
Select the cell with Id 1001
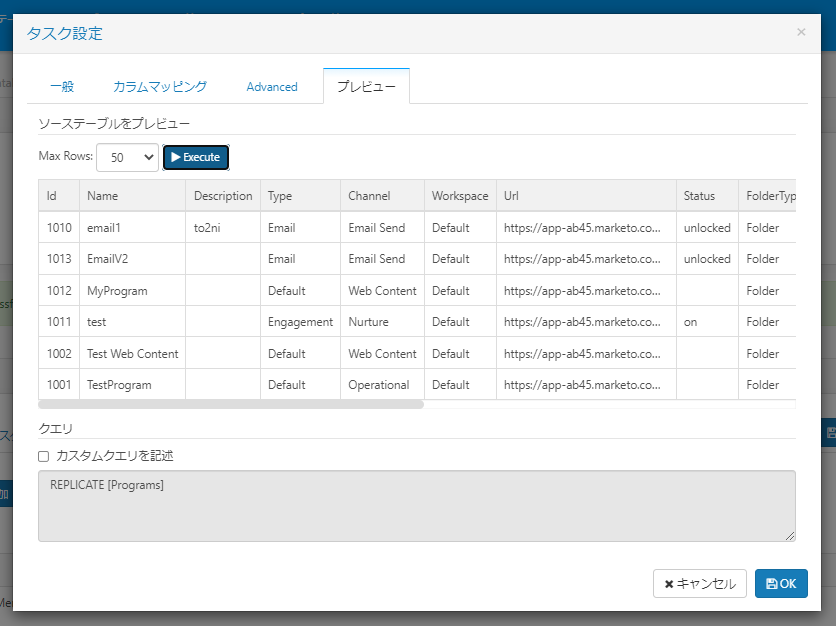(x=59, y=384)
